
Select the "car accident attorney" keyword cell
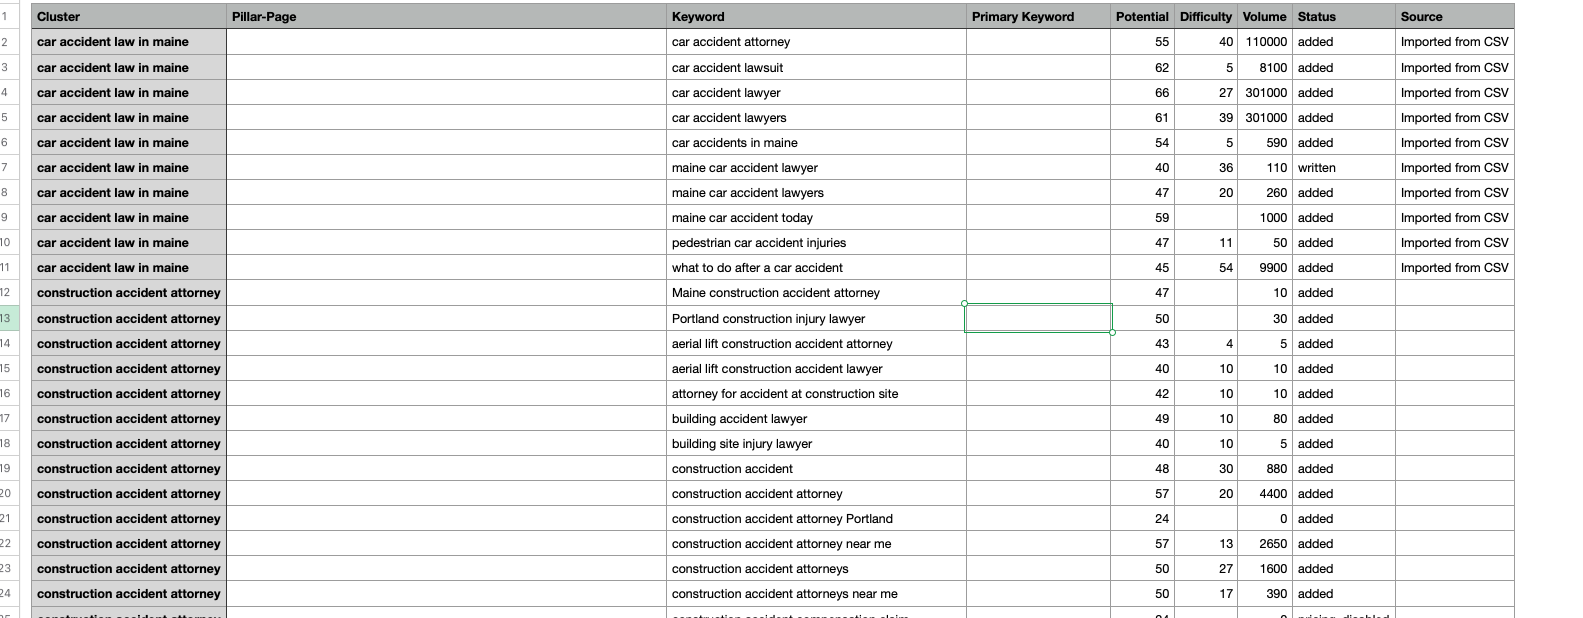(x=816, y=42)
